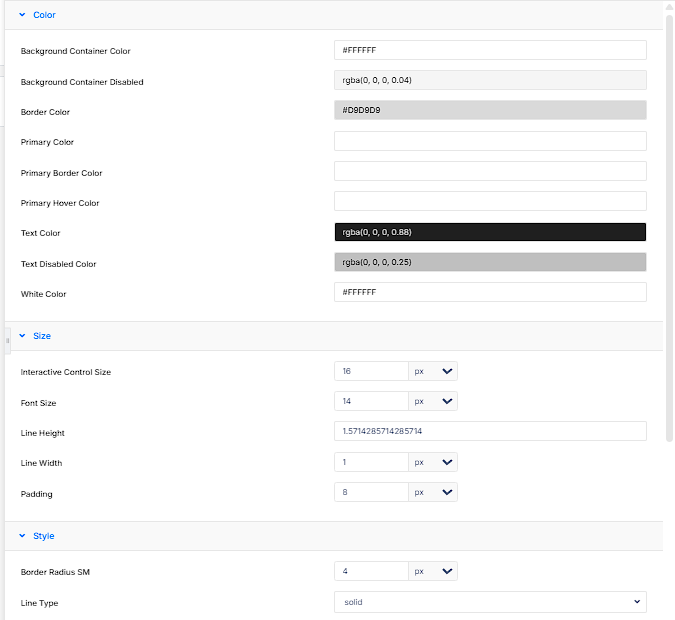Click the White Color #FFFFFF field
Image resolution: width=675 pixels, height=620 pixels.
[x=490, y=292]
